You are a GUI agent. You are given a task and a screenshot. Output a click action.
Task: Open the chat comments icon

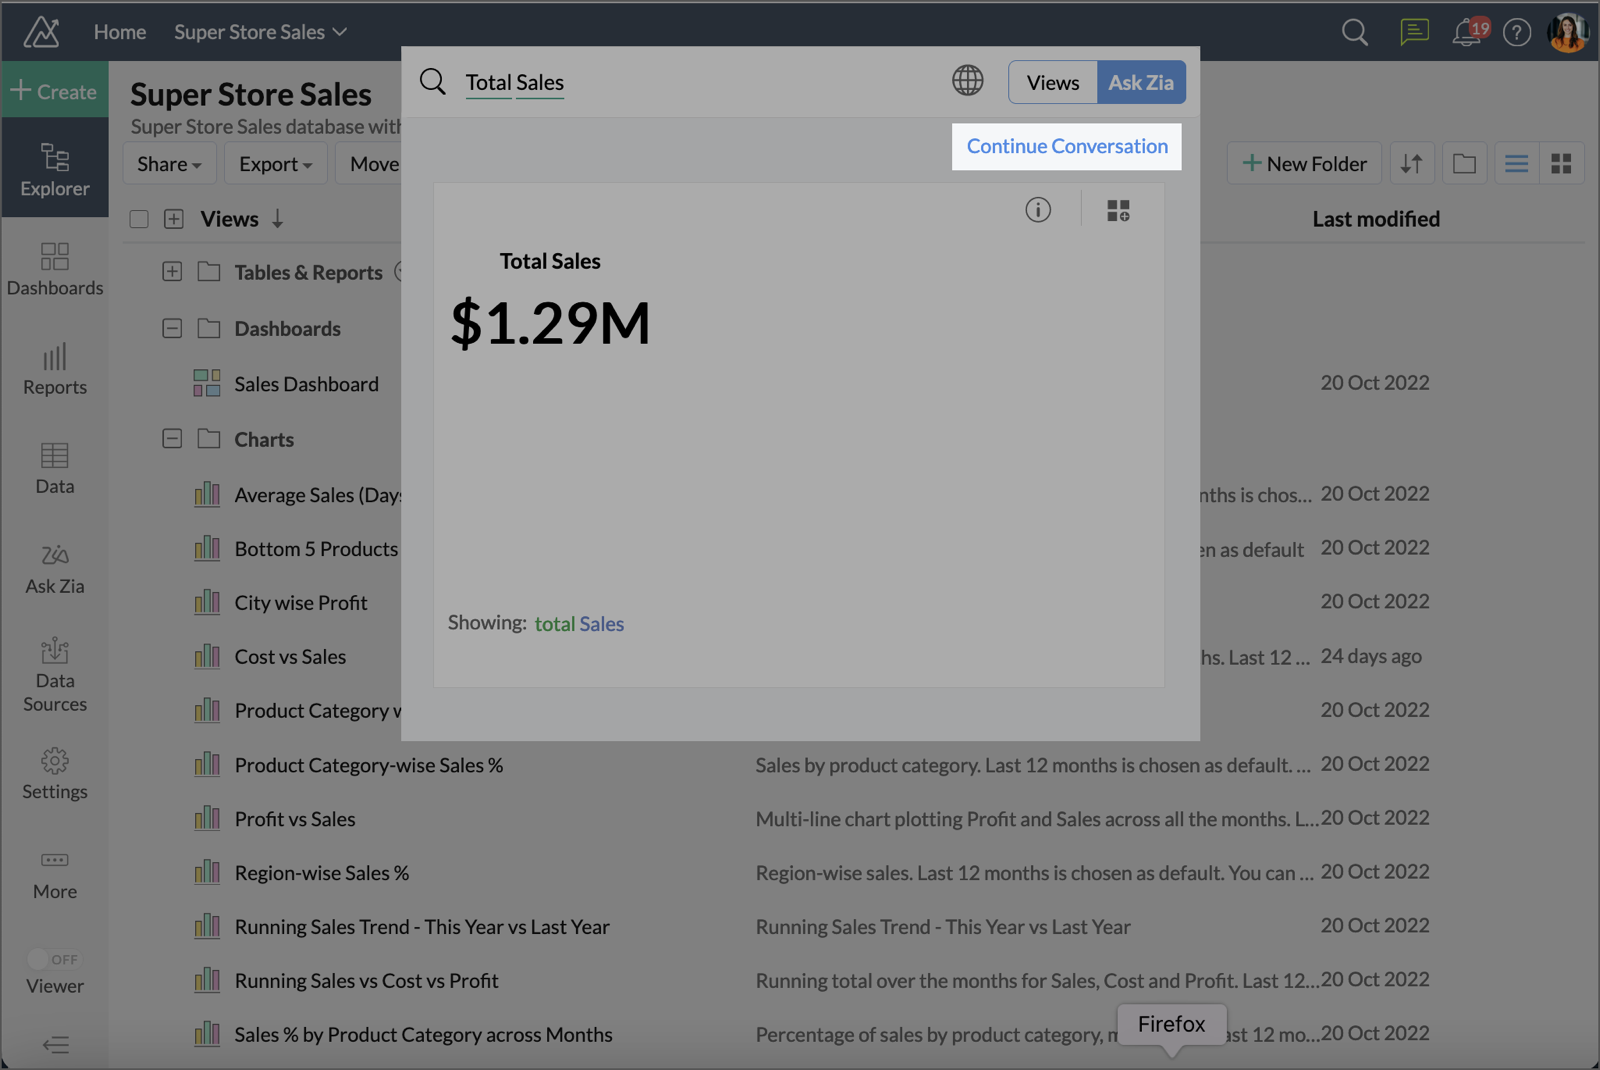[1414, 32]
